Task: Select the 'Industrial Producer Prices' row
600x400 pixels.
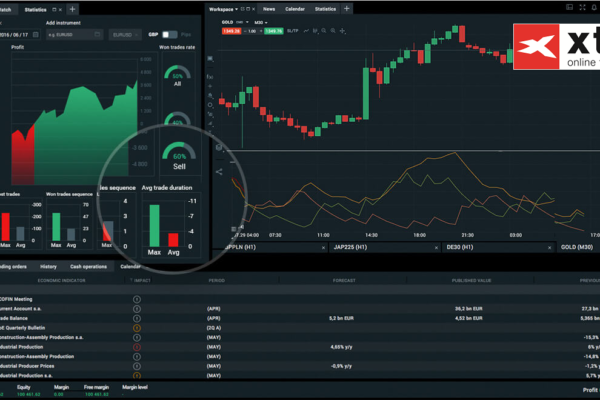Action: pos(300,366)
